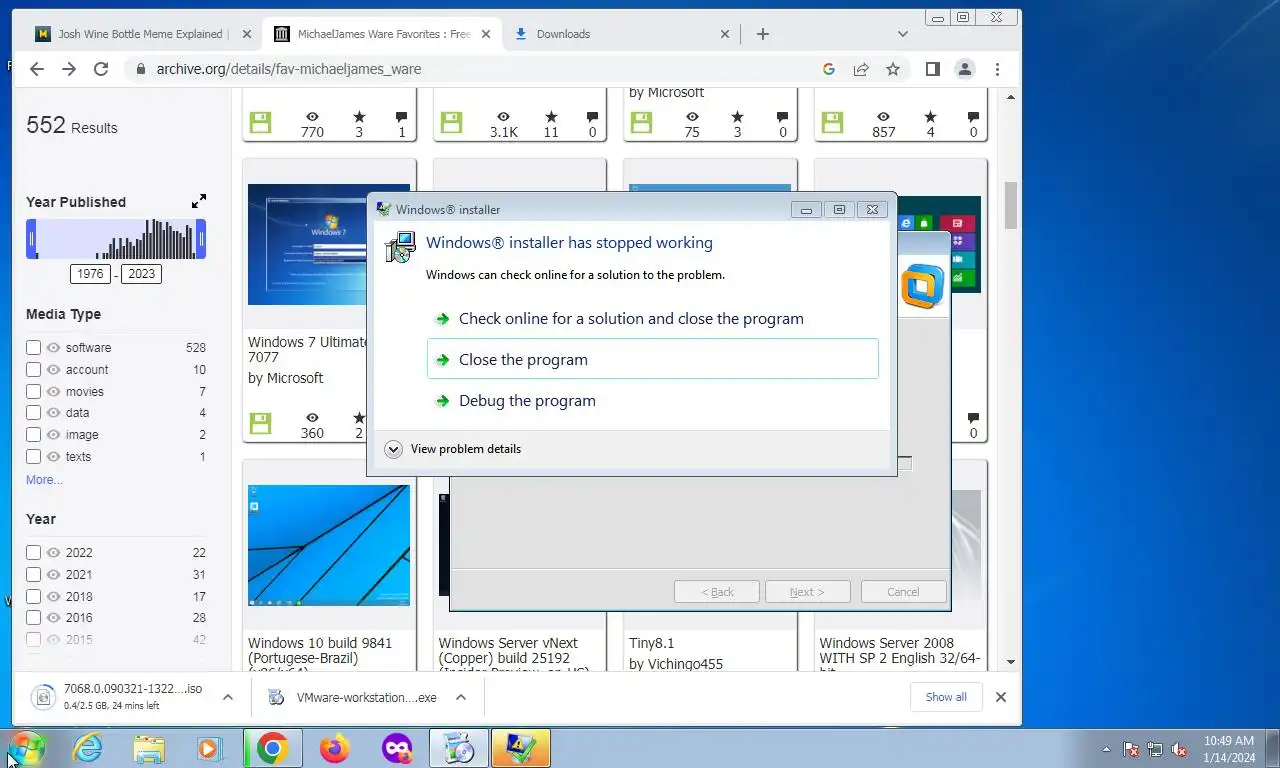The height and width of the screenshot is (768, 1280).
Task: Tick the image media type checkbox
Action: coord(33,435)
